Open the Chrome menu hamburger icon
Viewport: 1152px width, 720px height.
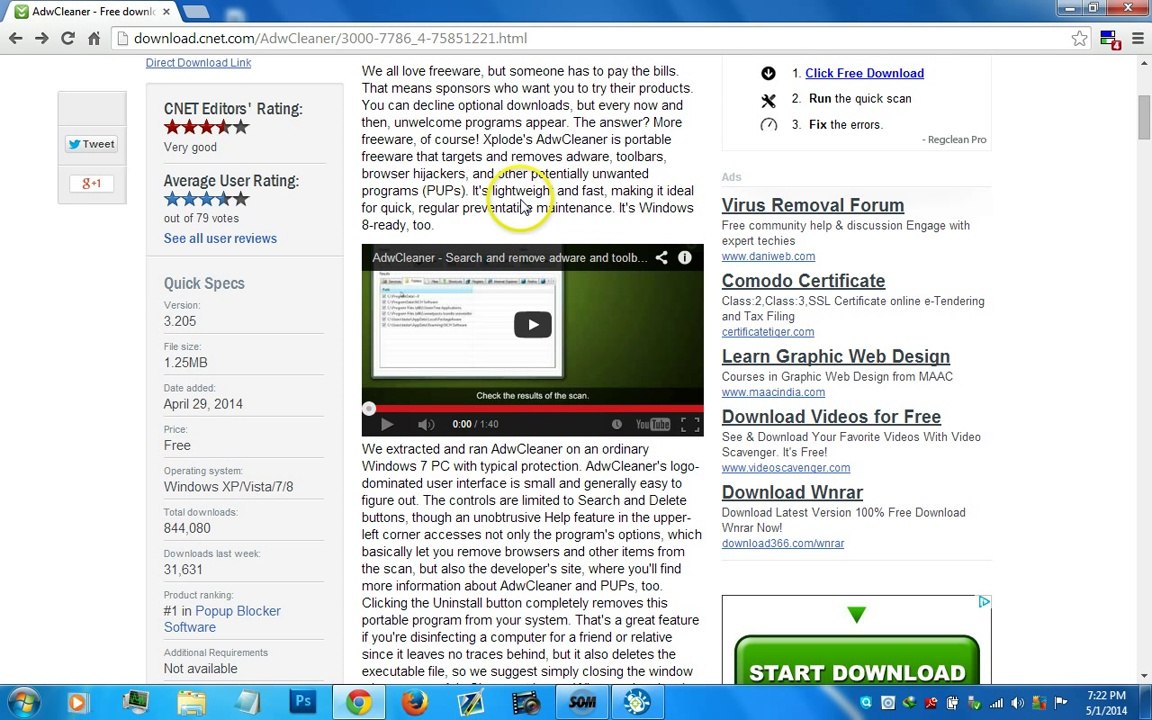(x=1137, y=38)
